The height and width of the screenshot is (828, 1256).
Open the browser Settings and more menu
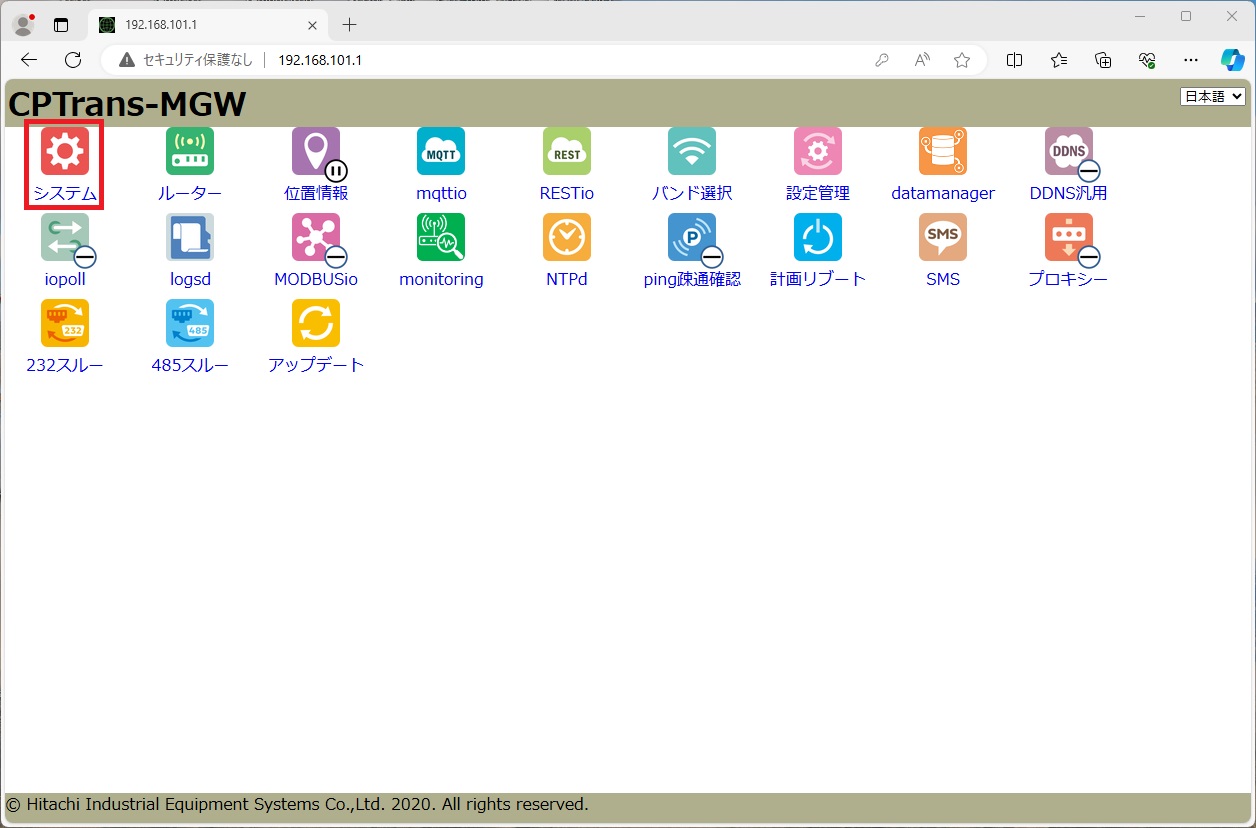(x=1191, y=60)
